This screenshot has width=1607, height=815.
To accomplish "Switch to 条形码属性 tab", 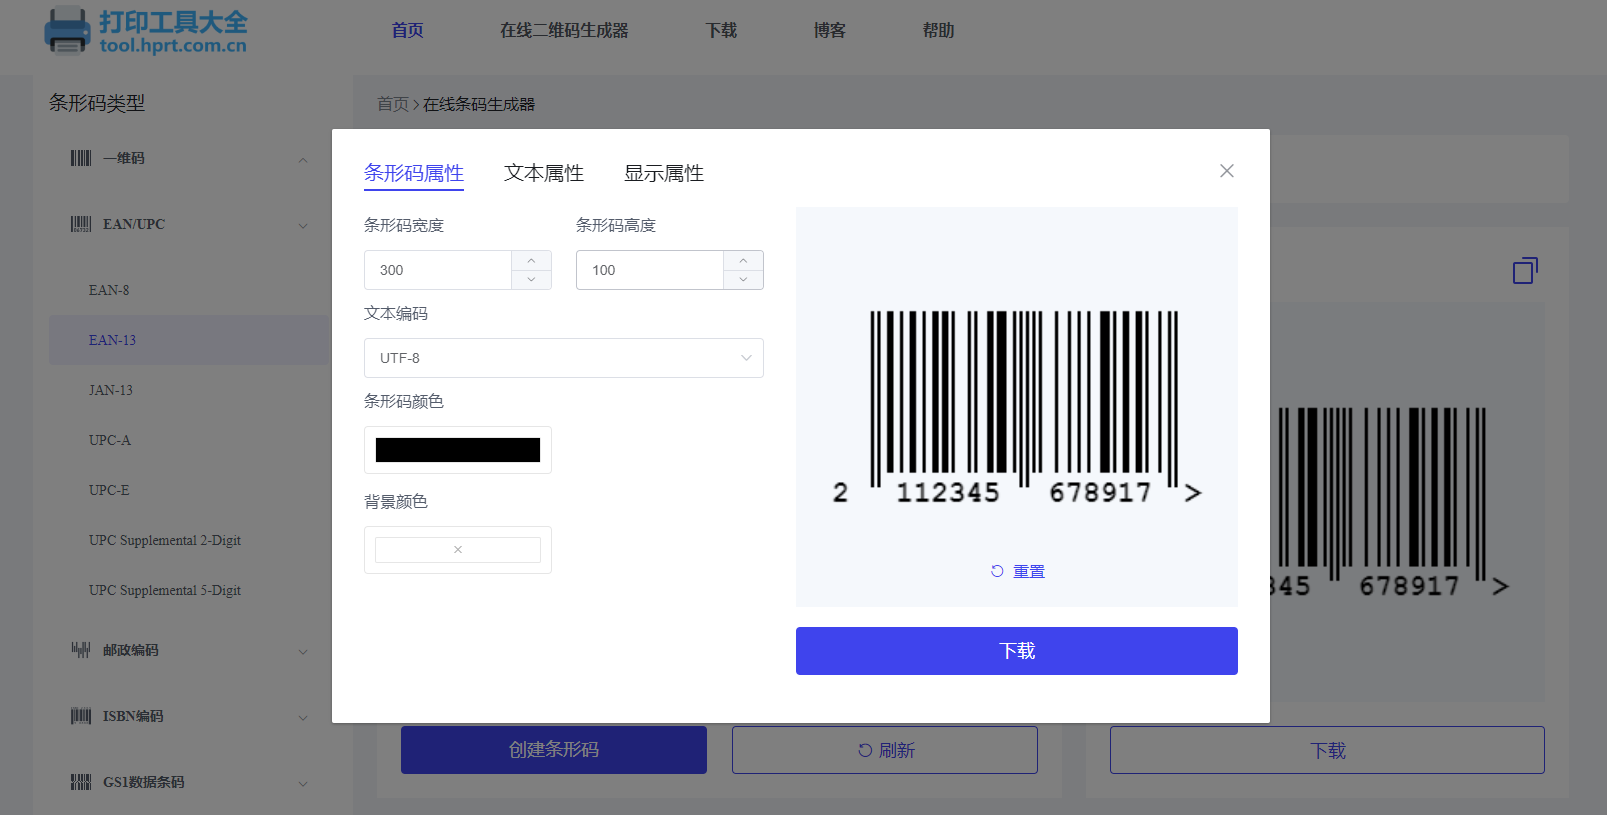I will tap(414, 173).
